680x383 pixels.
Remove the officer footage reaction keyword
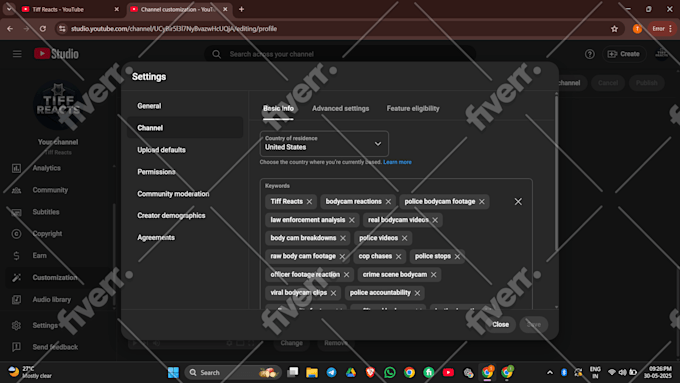click(347, 275)
